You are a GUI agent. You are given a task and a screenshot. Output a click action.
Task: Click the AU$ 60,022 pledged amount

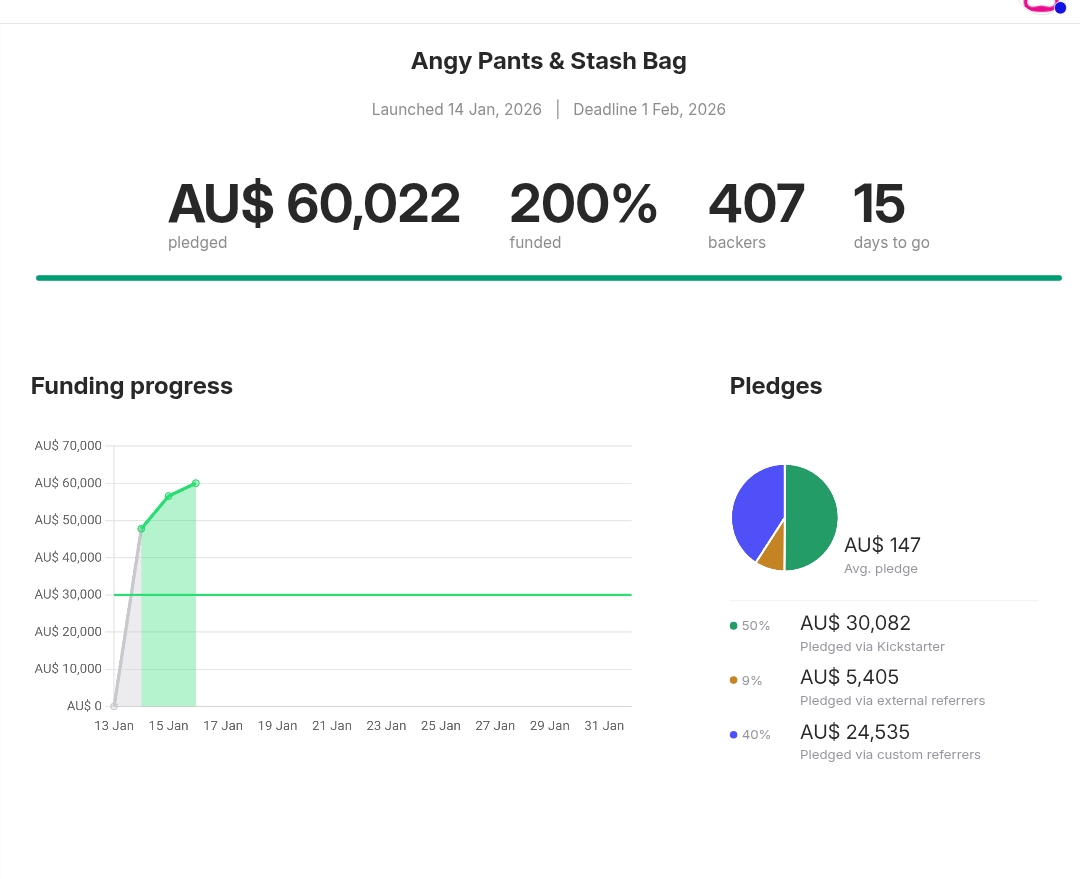point(314,204)
